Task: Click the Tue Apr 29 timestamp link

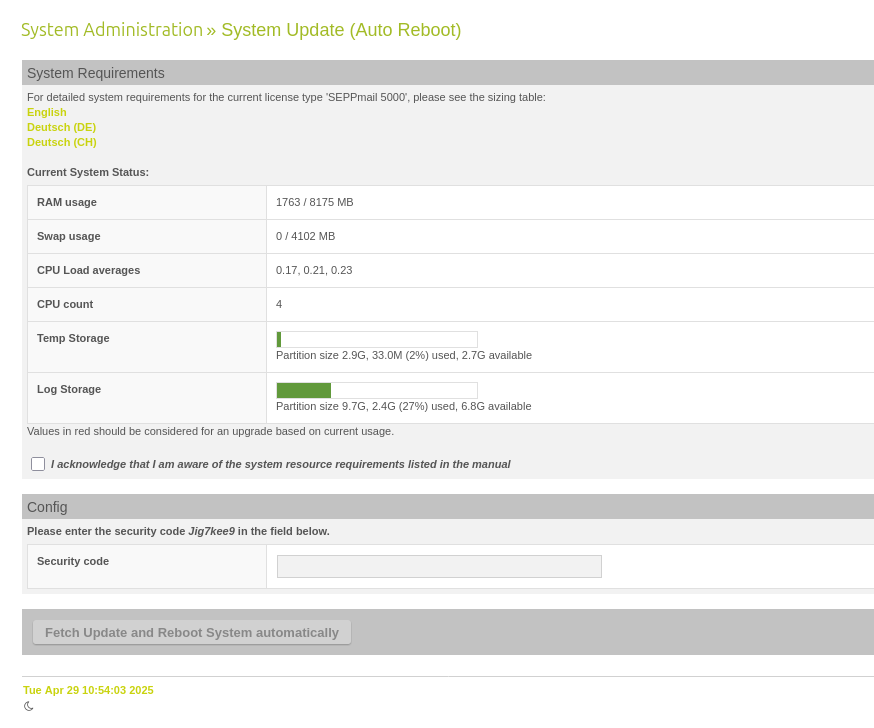Action: tap(87, 690)
